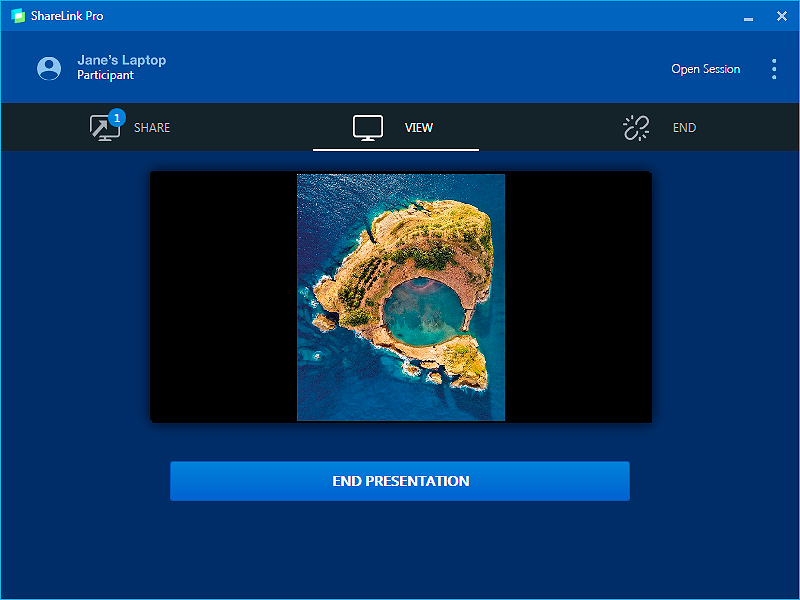Click the black area left of island image
The height and width of the screenshot is (600, 800).
click(223, 297)
